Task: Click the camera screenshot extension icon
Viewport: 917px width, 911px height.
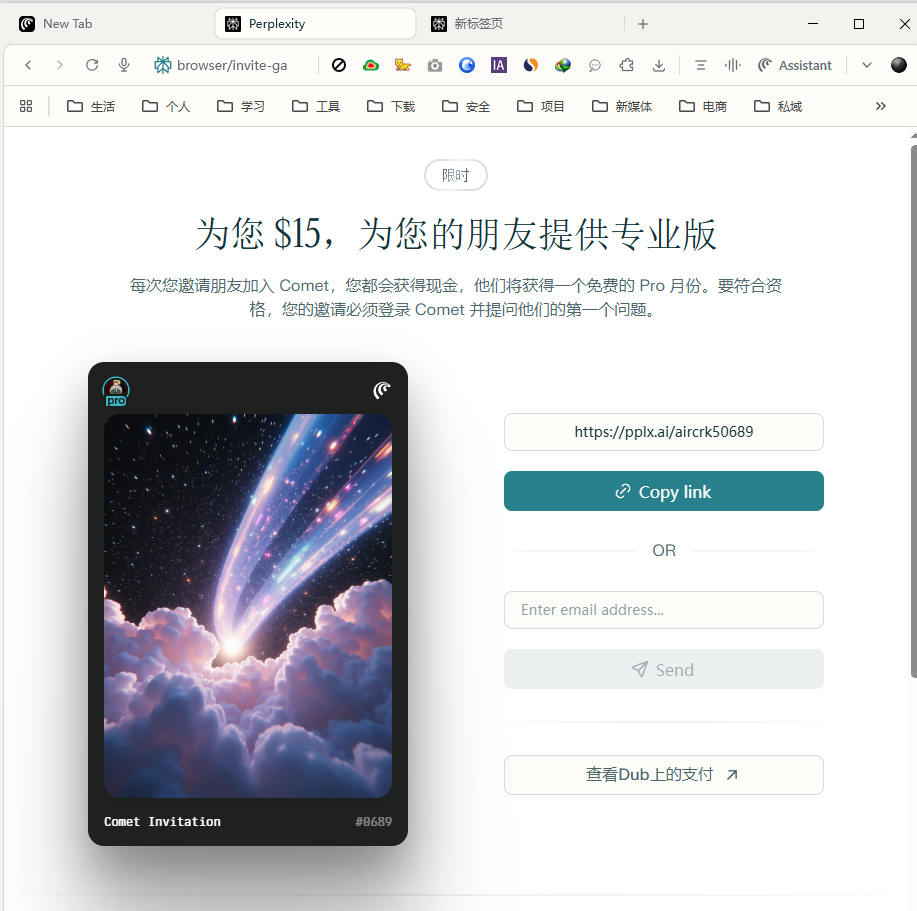Action: 435,65
